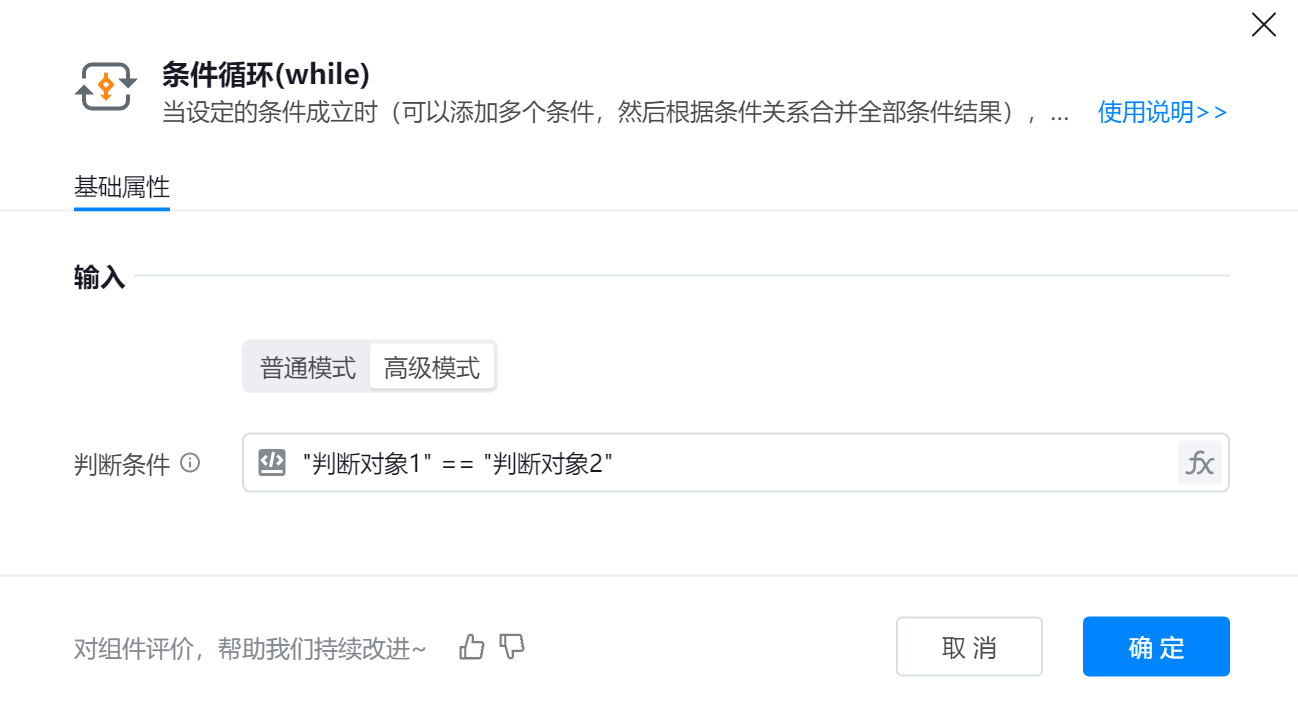Open the fx expression editor
The height and width of the screenshot is (708, 1298).
tap(1199, 463)
